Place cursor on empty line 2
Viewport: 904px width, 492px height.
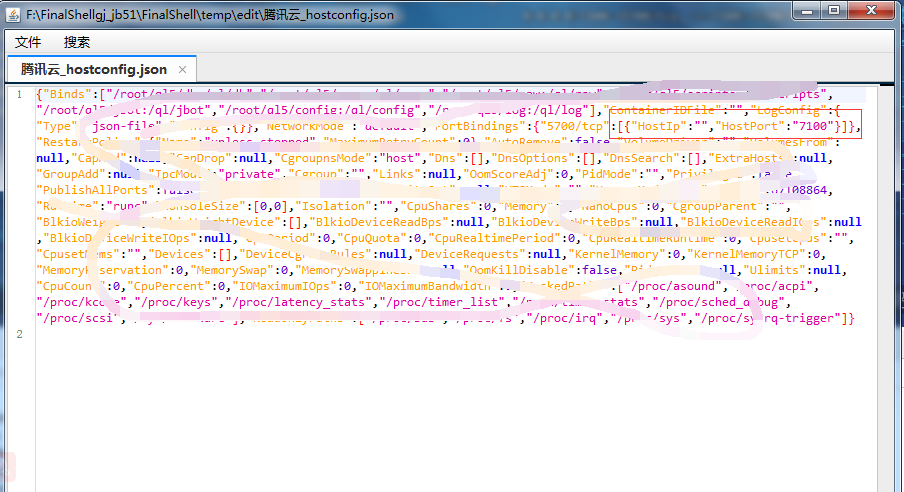(450, 335)
